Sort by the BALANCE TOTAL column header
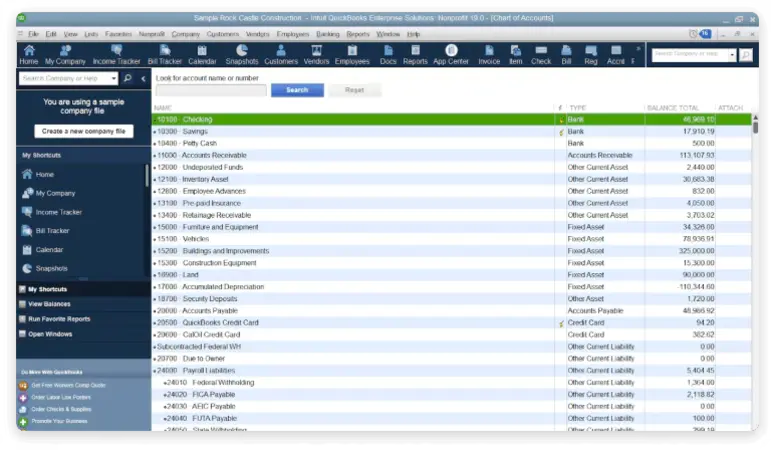Screen dimensions: 775x451 pyautogui.click(x=673, y=108)
